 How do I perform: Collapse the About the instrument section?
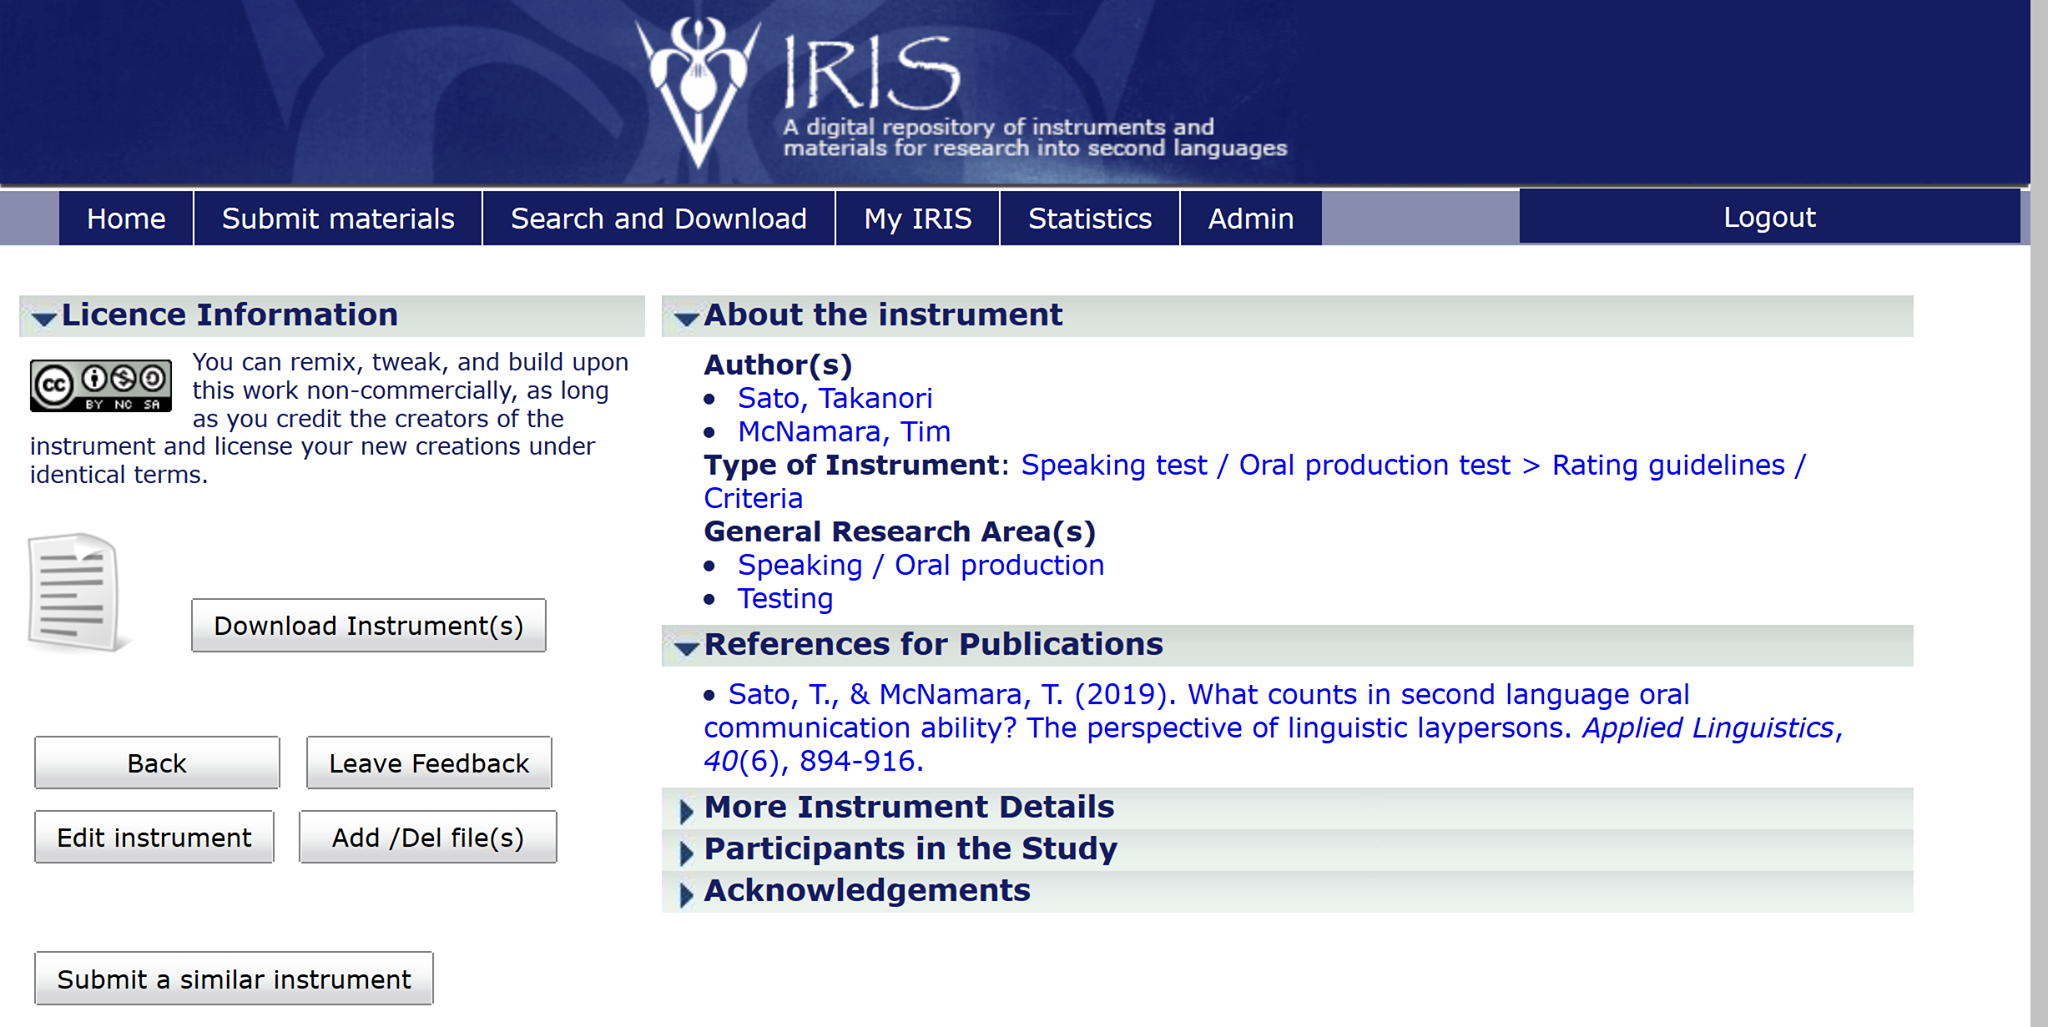coord(1288,315)
